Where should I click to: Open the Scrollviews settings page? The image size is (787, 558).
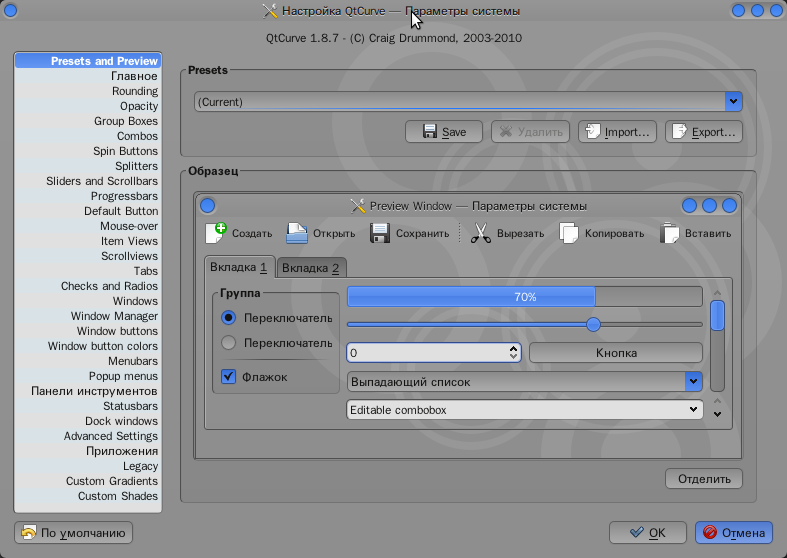pyautogui.click(x=88, y=256)
